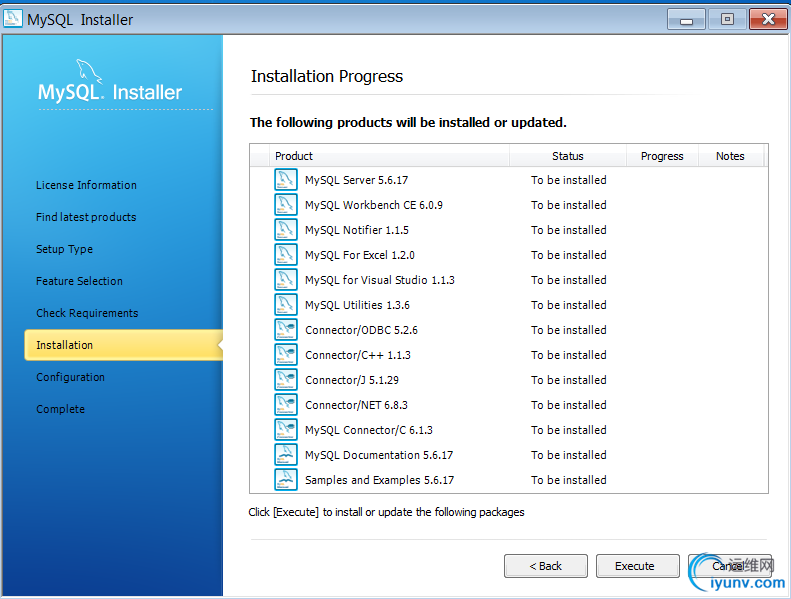Select the MySQL Connector/C 6.1.3 text
Screen dimensions: 791x599
[369, 430]
